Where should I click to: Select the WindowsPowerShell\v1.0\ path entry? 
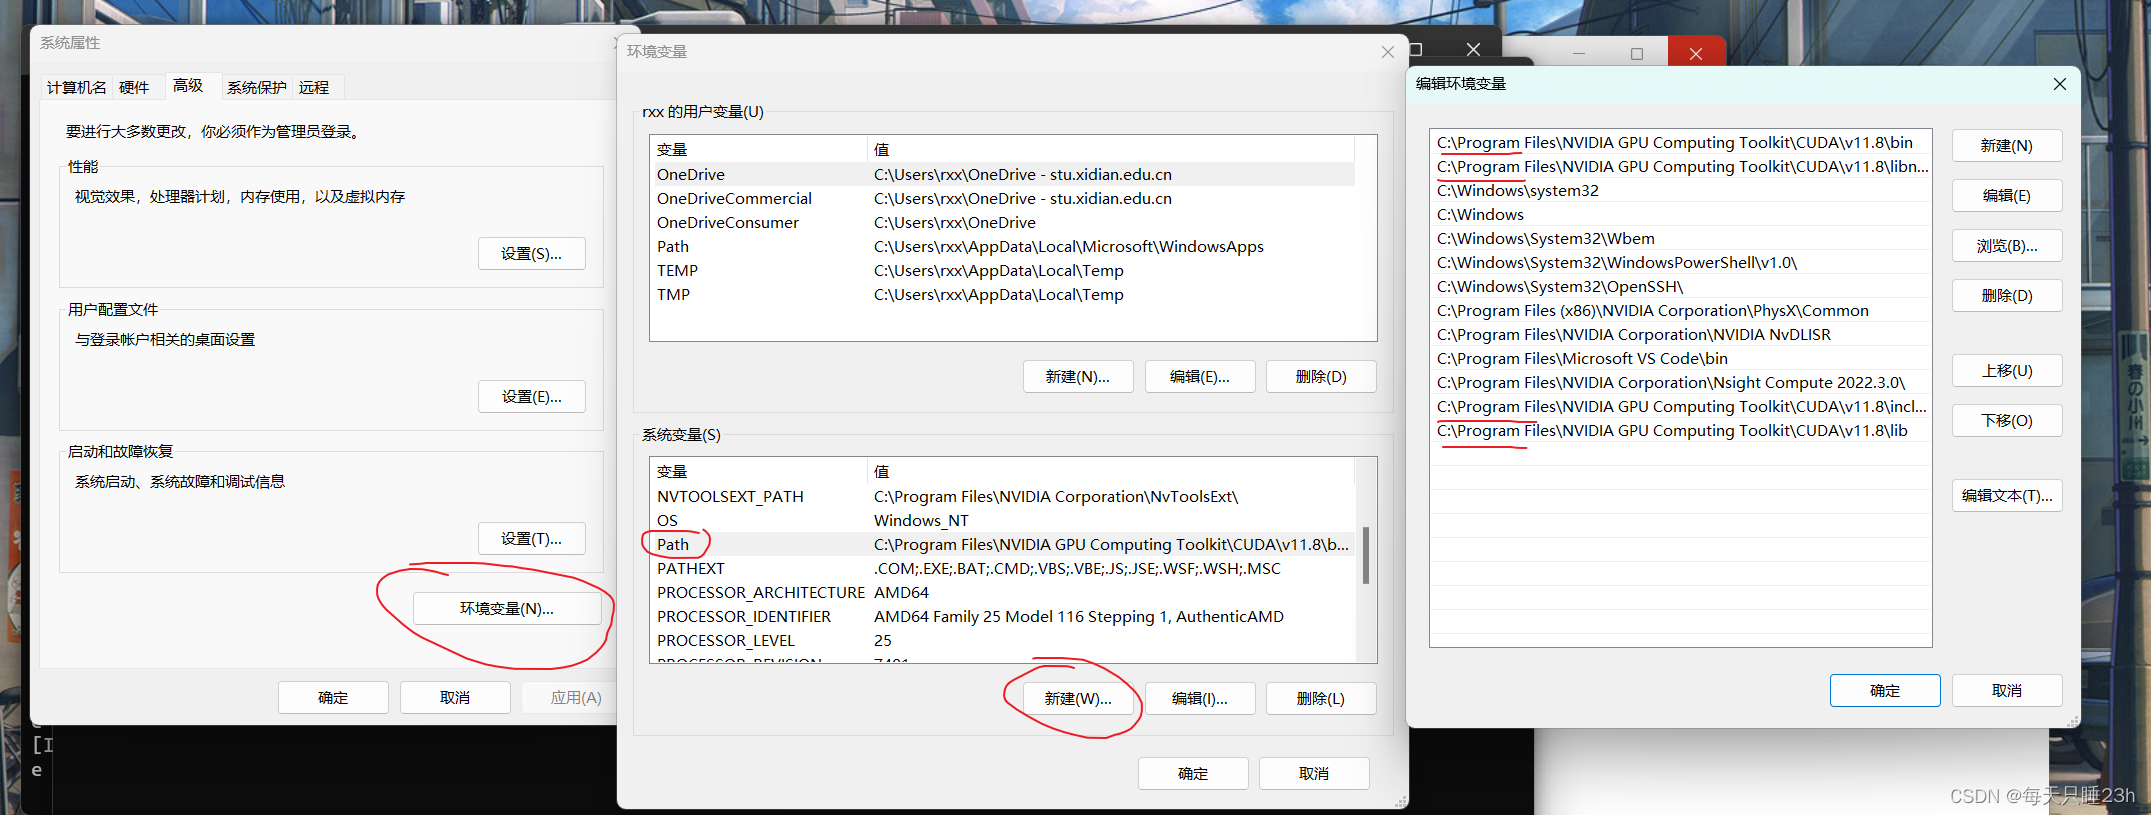(x=1680, y=262)
